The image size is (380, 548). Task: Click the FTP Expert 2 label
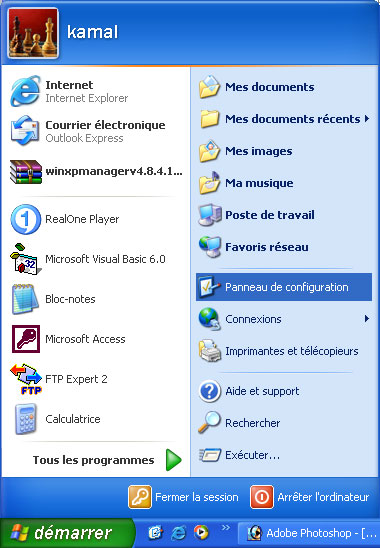pyautogui.click(x=76, y=379)
